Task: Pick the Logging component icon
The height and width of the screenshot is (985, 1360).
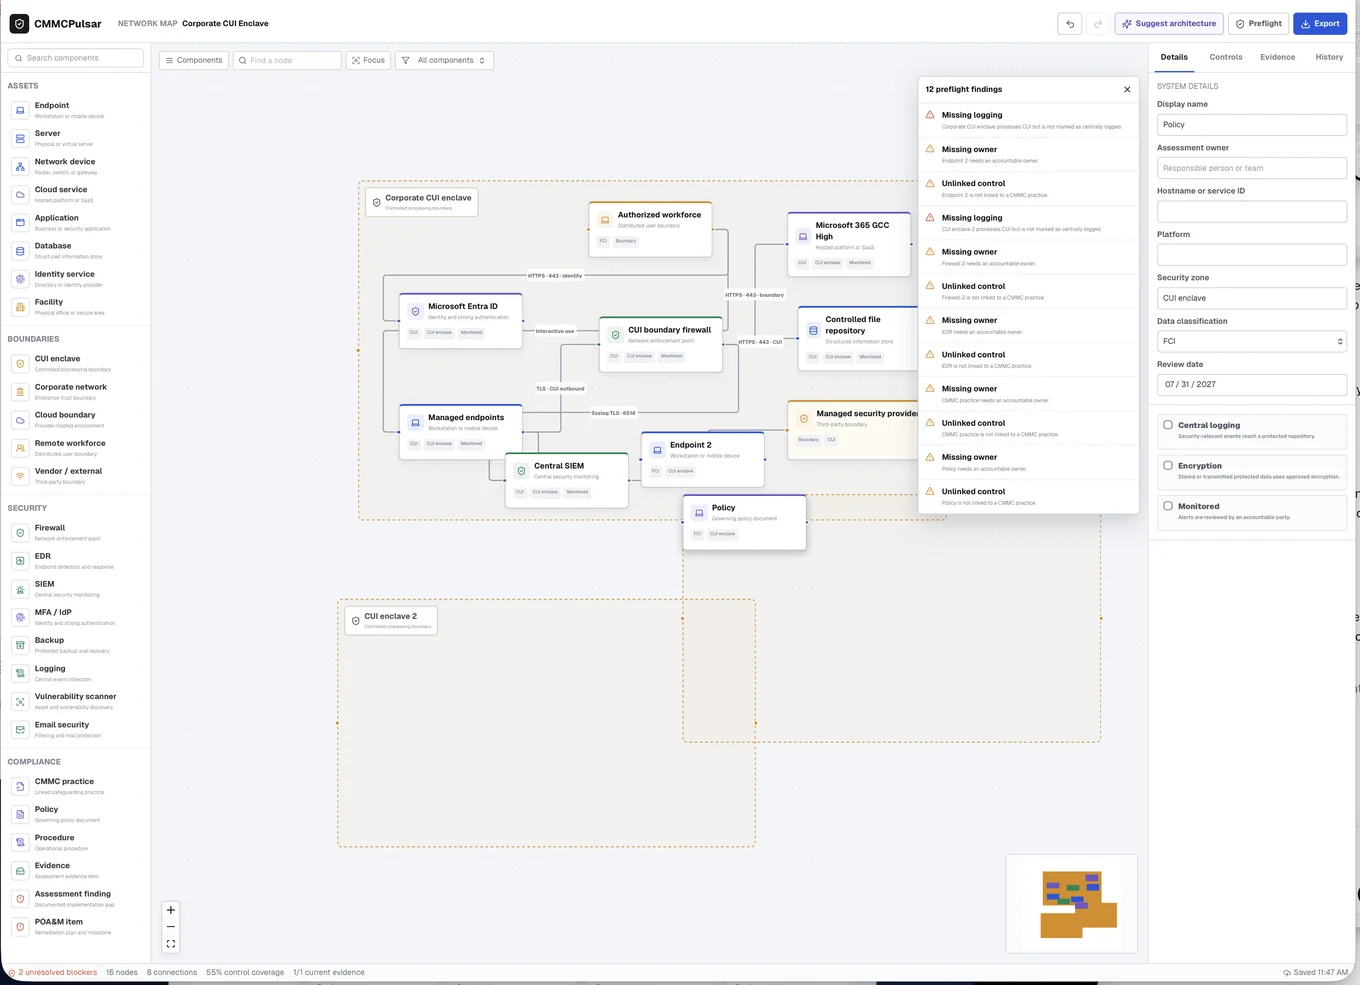Action: coord(20,674)
